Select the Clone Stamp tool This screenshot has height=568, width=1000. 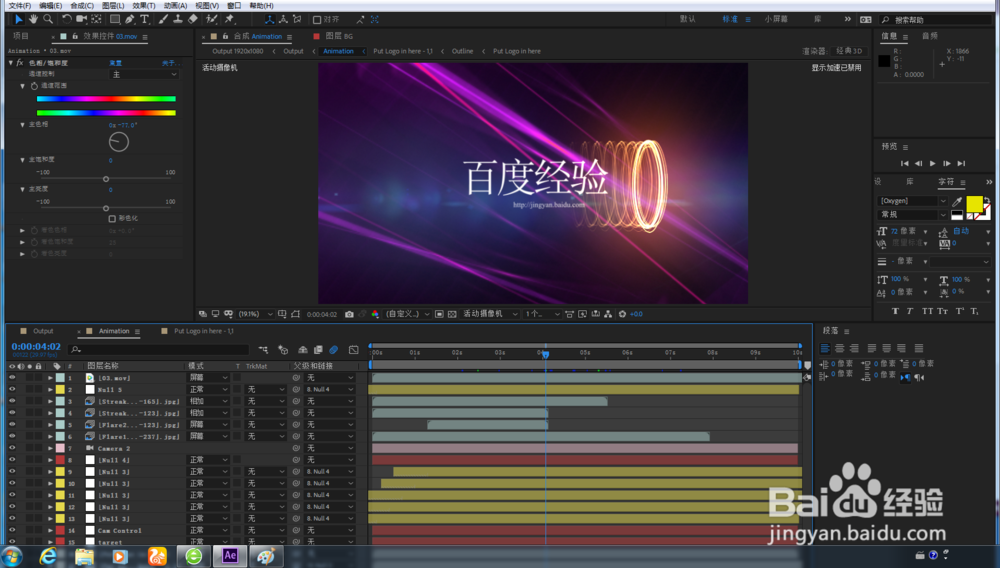tap(178, 19)
